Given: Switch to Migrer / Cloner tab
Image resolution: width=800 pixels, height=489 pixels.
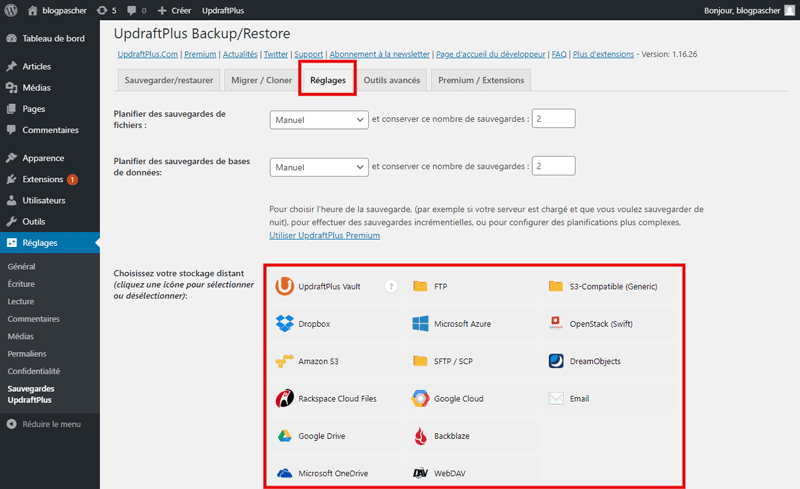Looking at the screenshot, I should pyautogui.click(x=261, y=80).
